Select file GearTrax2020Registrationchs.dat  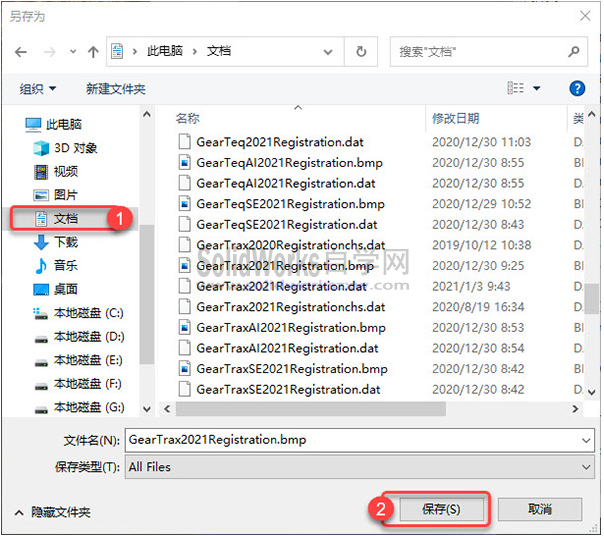(290, 245)
